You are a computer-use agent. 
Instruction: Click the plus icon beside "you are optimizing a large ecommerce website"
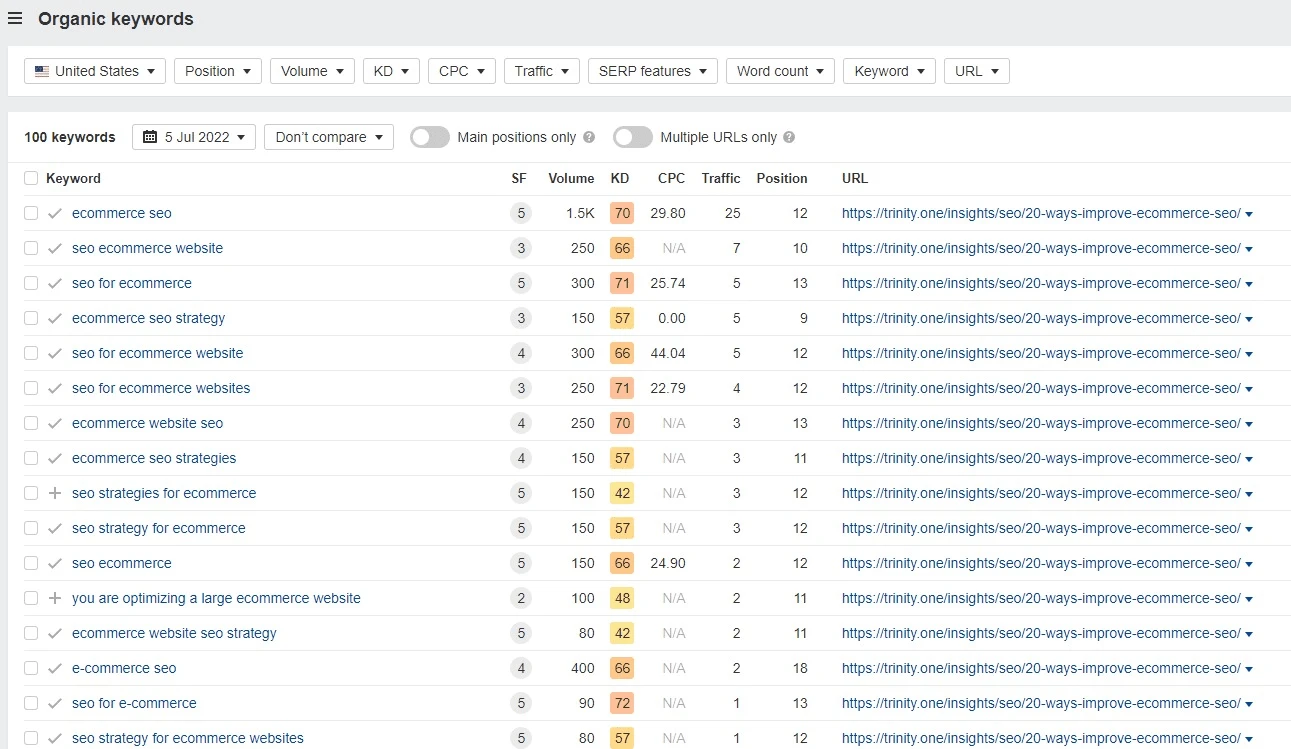(x=55, y=598)
